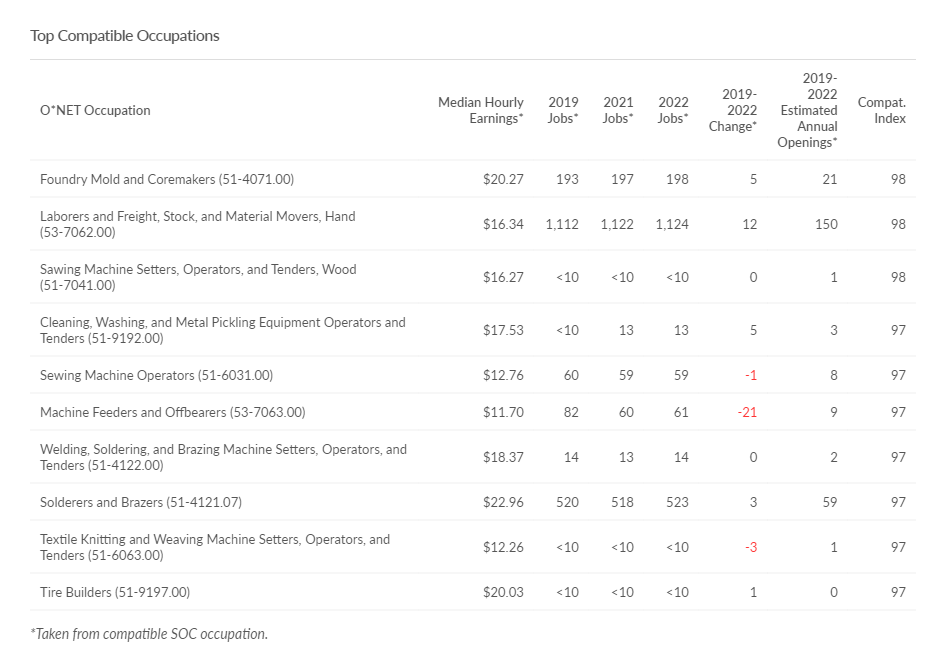
Task: Click the Top Compatible Occupations heading
Action: [x=125, y=36]
